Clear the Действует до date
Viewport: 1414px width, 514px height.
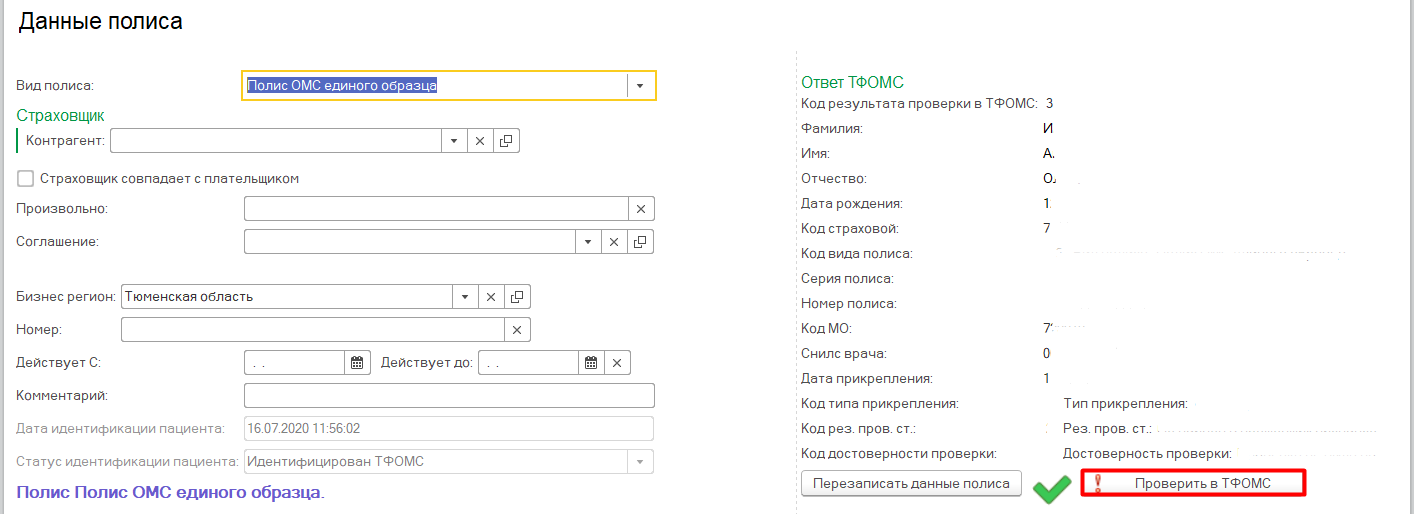(617, 363)
